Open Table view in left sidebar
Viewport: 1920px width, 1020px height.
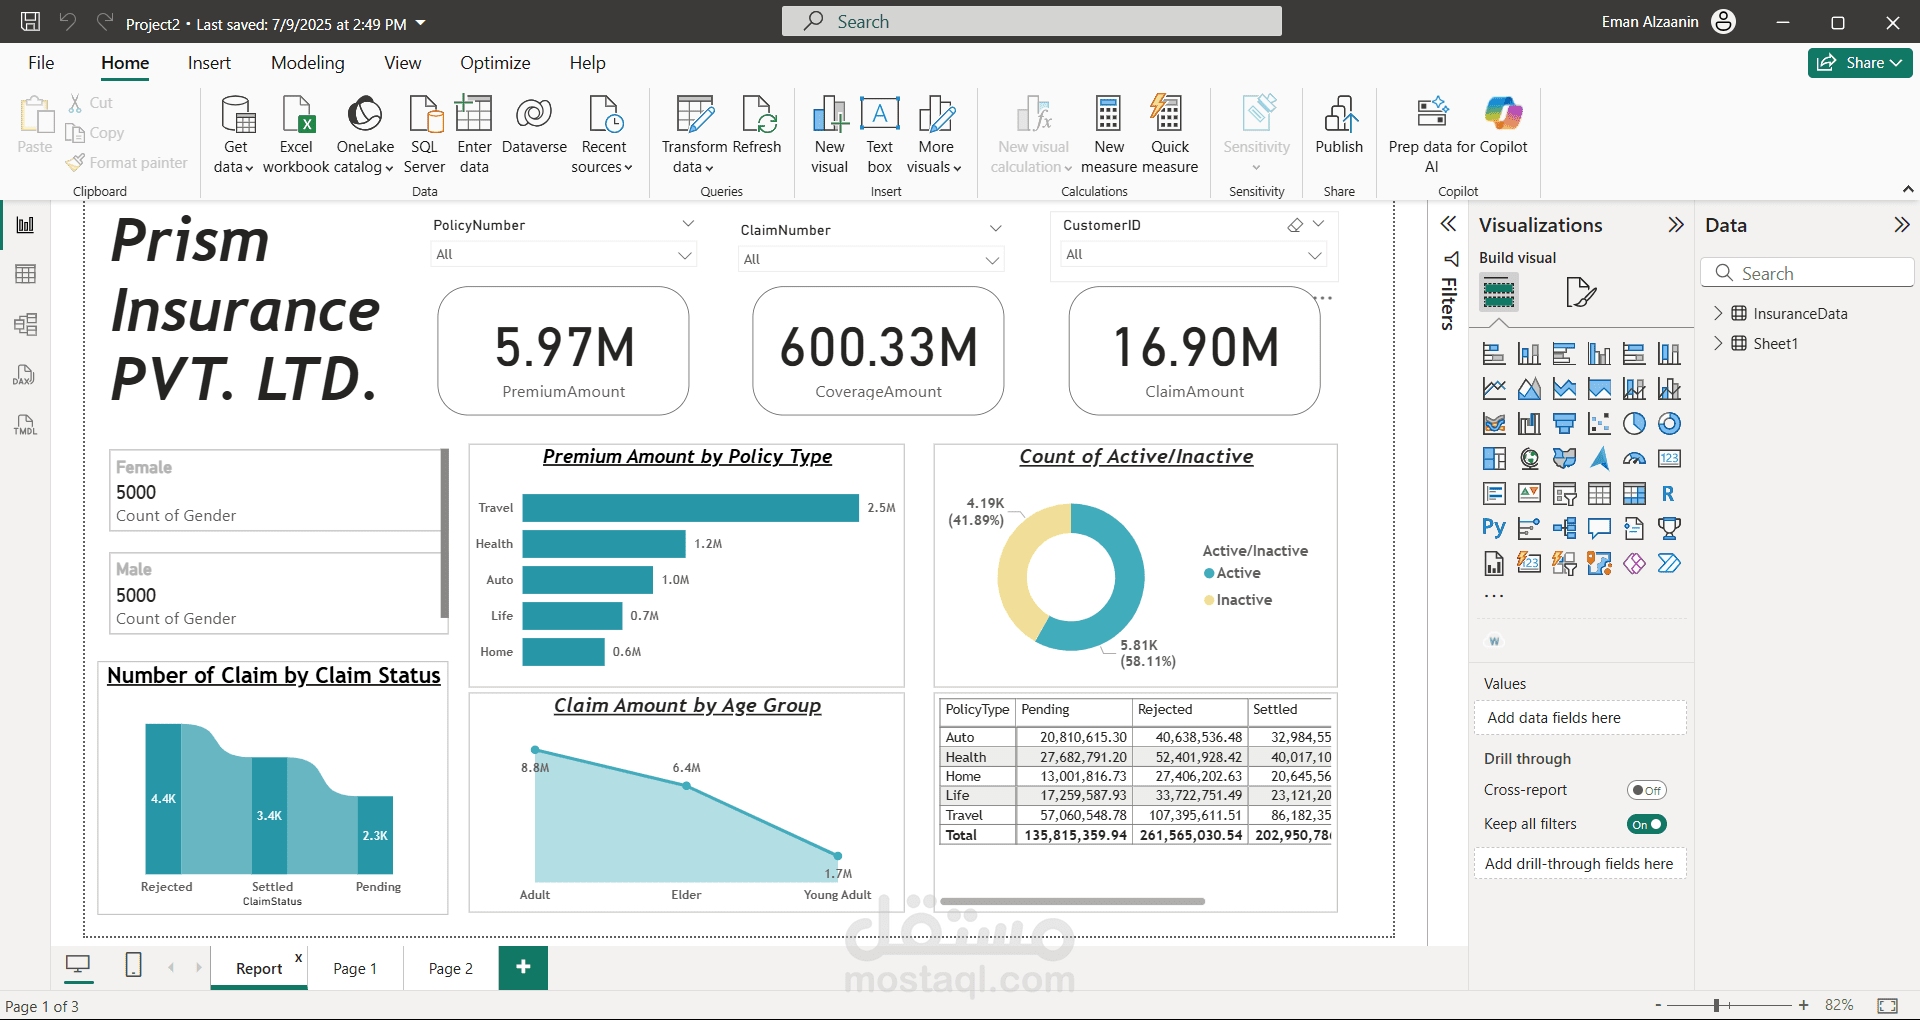(x=25, y=274)
